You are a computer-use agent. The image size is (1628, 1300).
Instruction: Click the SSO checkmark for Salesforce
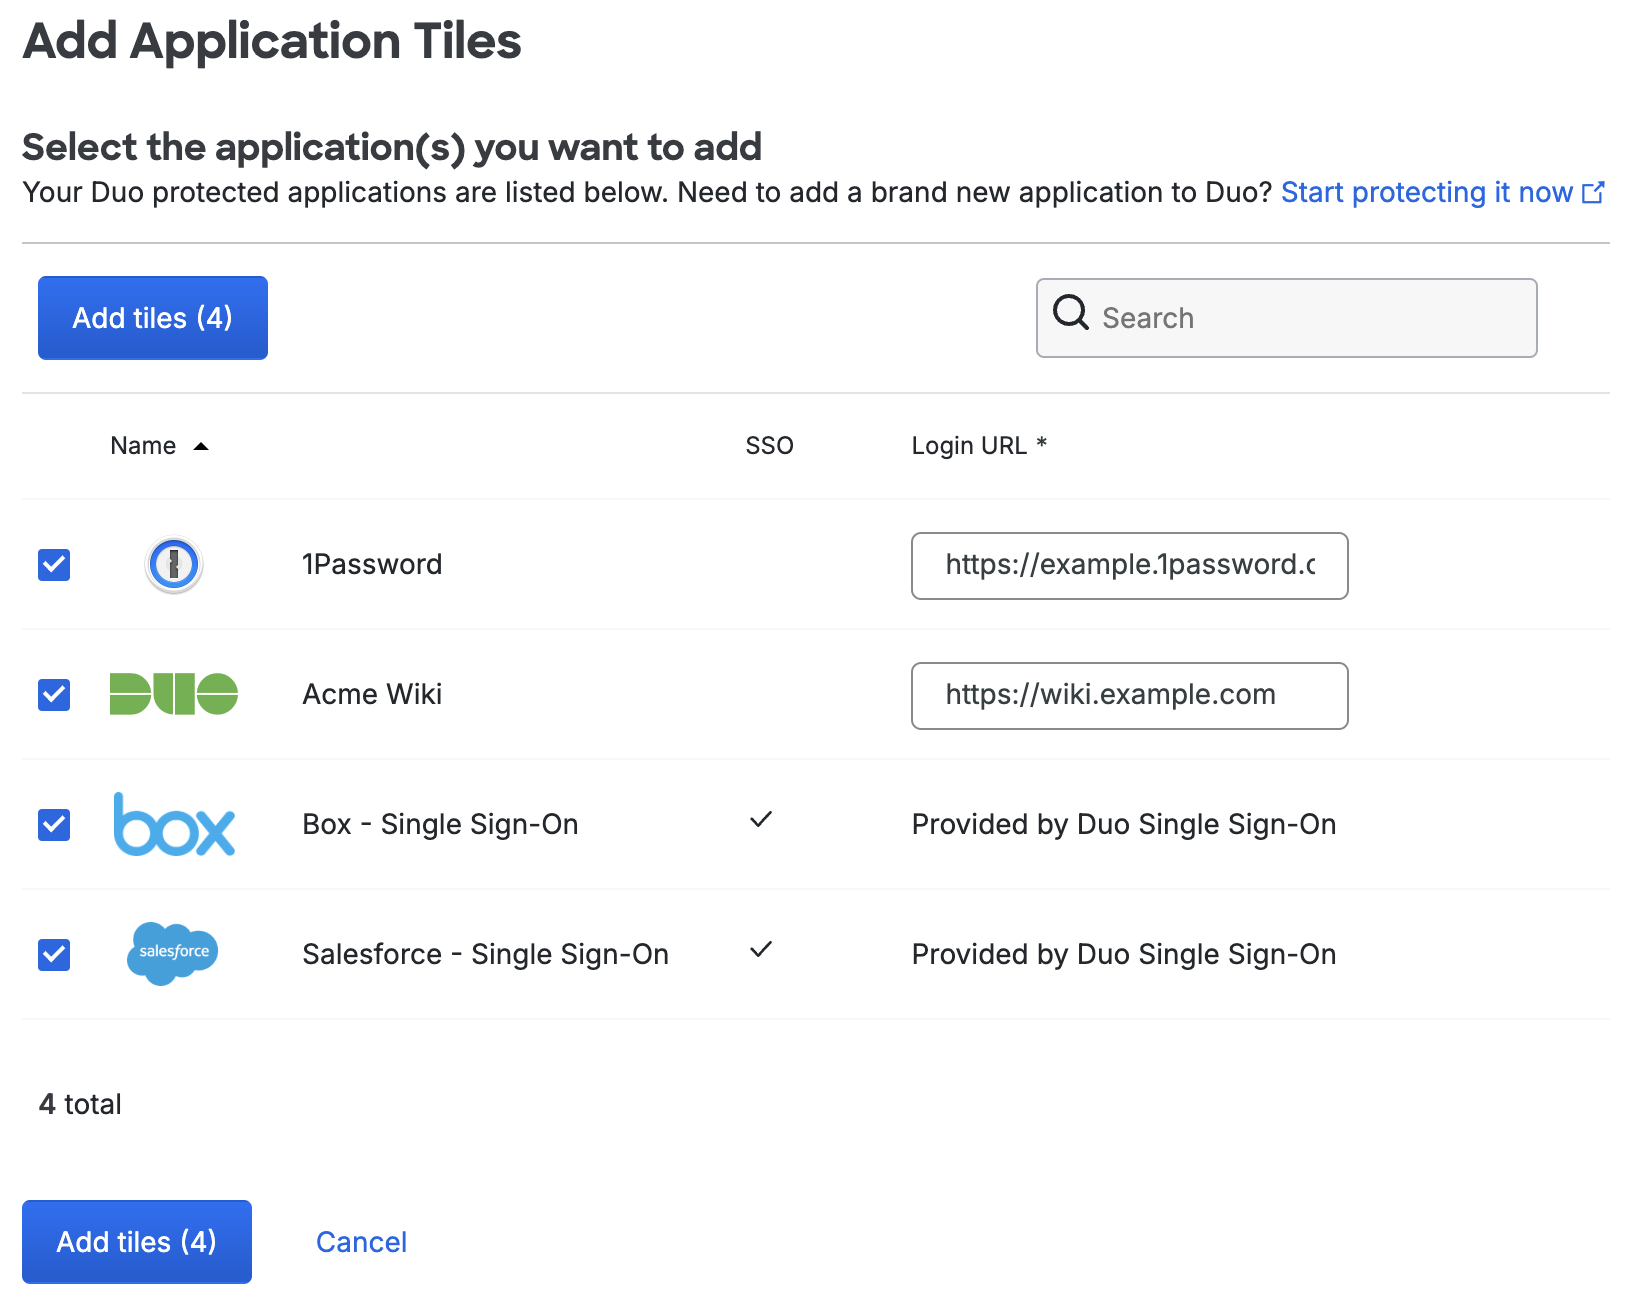[x=762, y=950]
